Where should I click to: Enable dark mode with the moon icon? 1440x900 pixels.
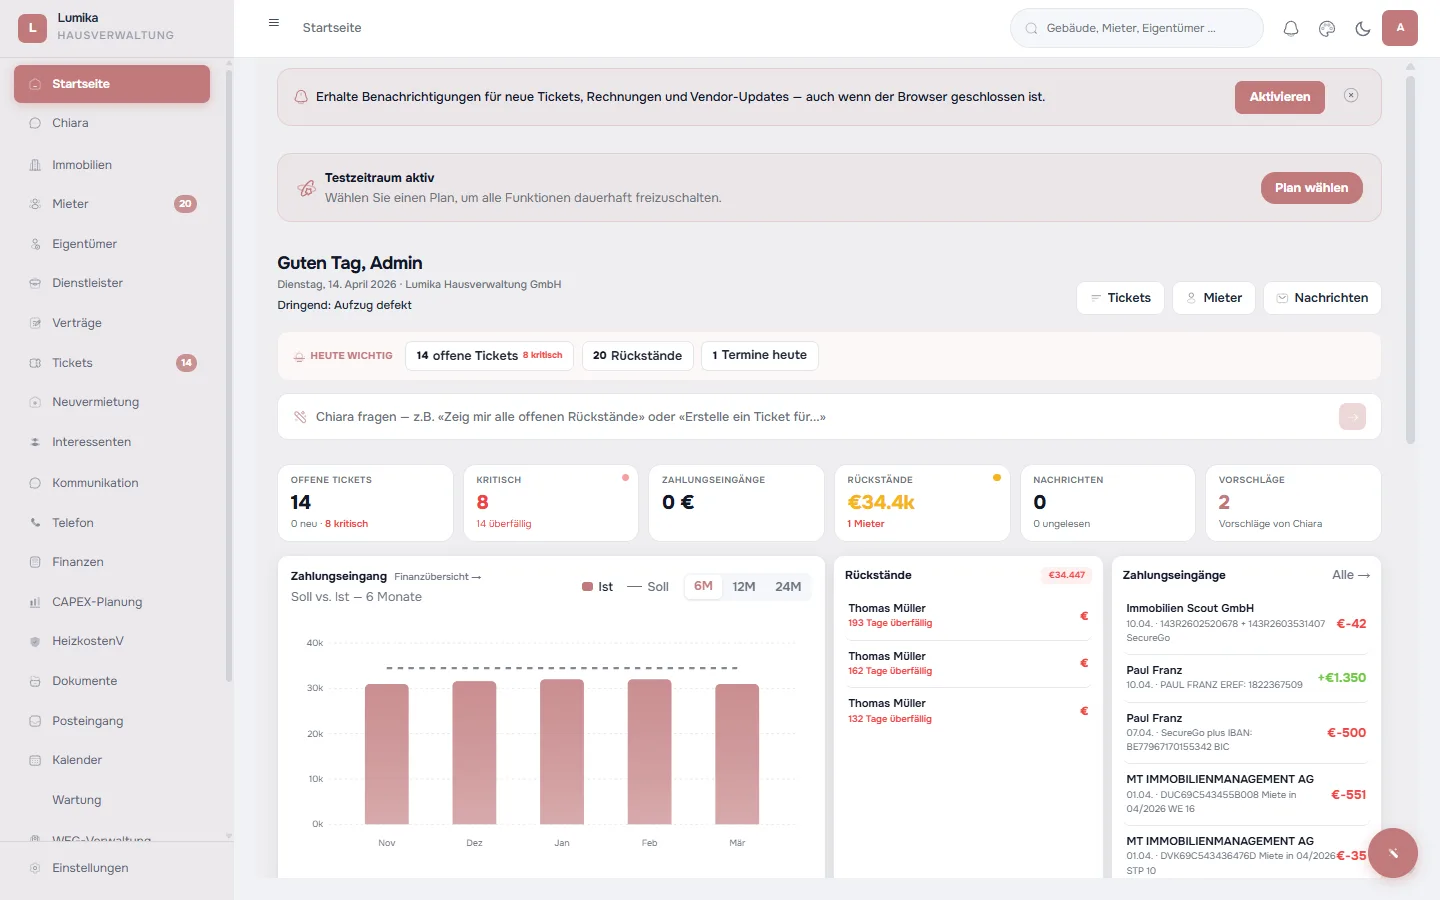click(1362, 28)
